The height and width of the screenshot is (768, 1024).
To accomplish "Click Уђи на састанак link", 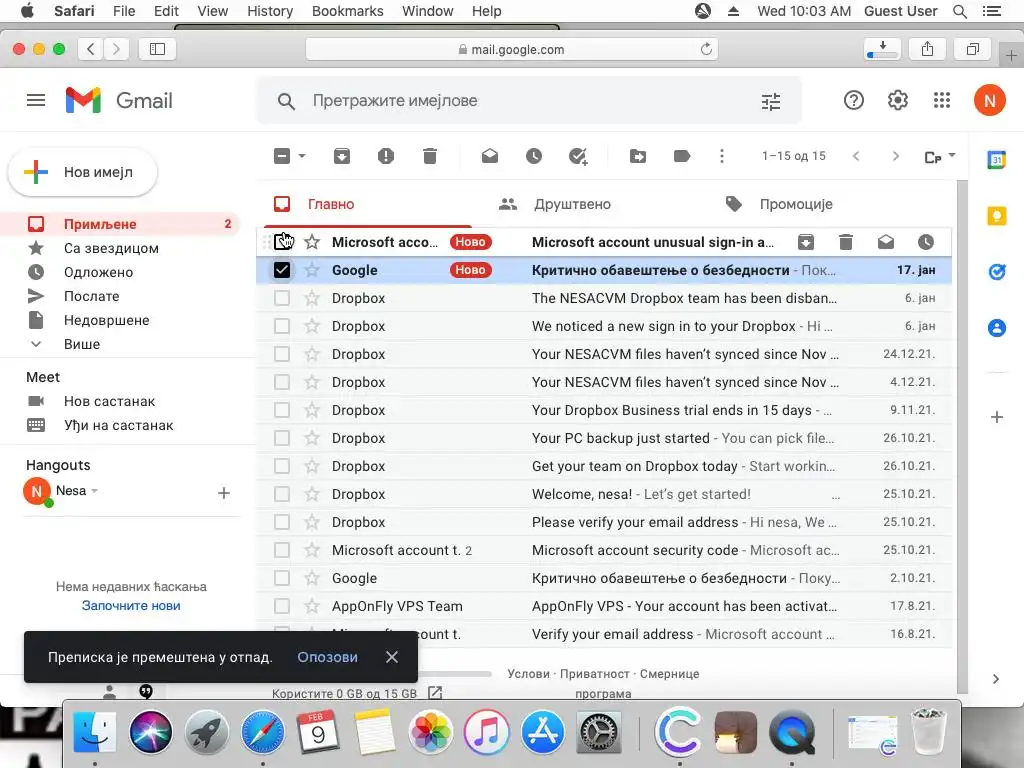I will (118, 425).
